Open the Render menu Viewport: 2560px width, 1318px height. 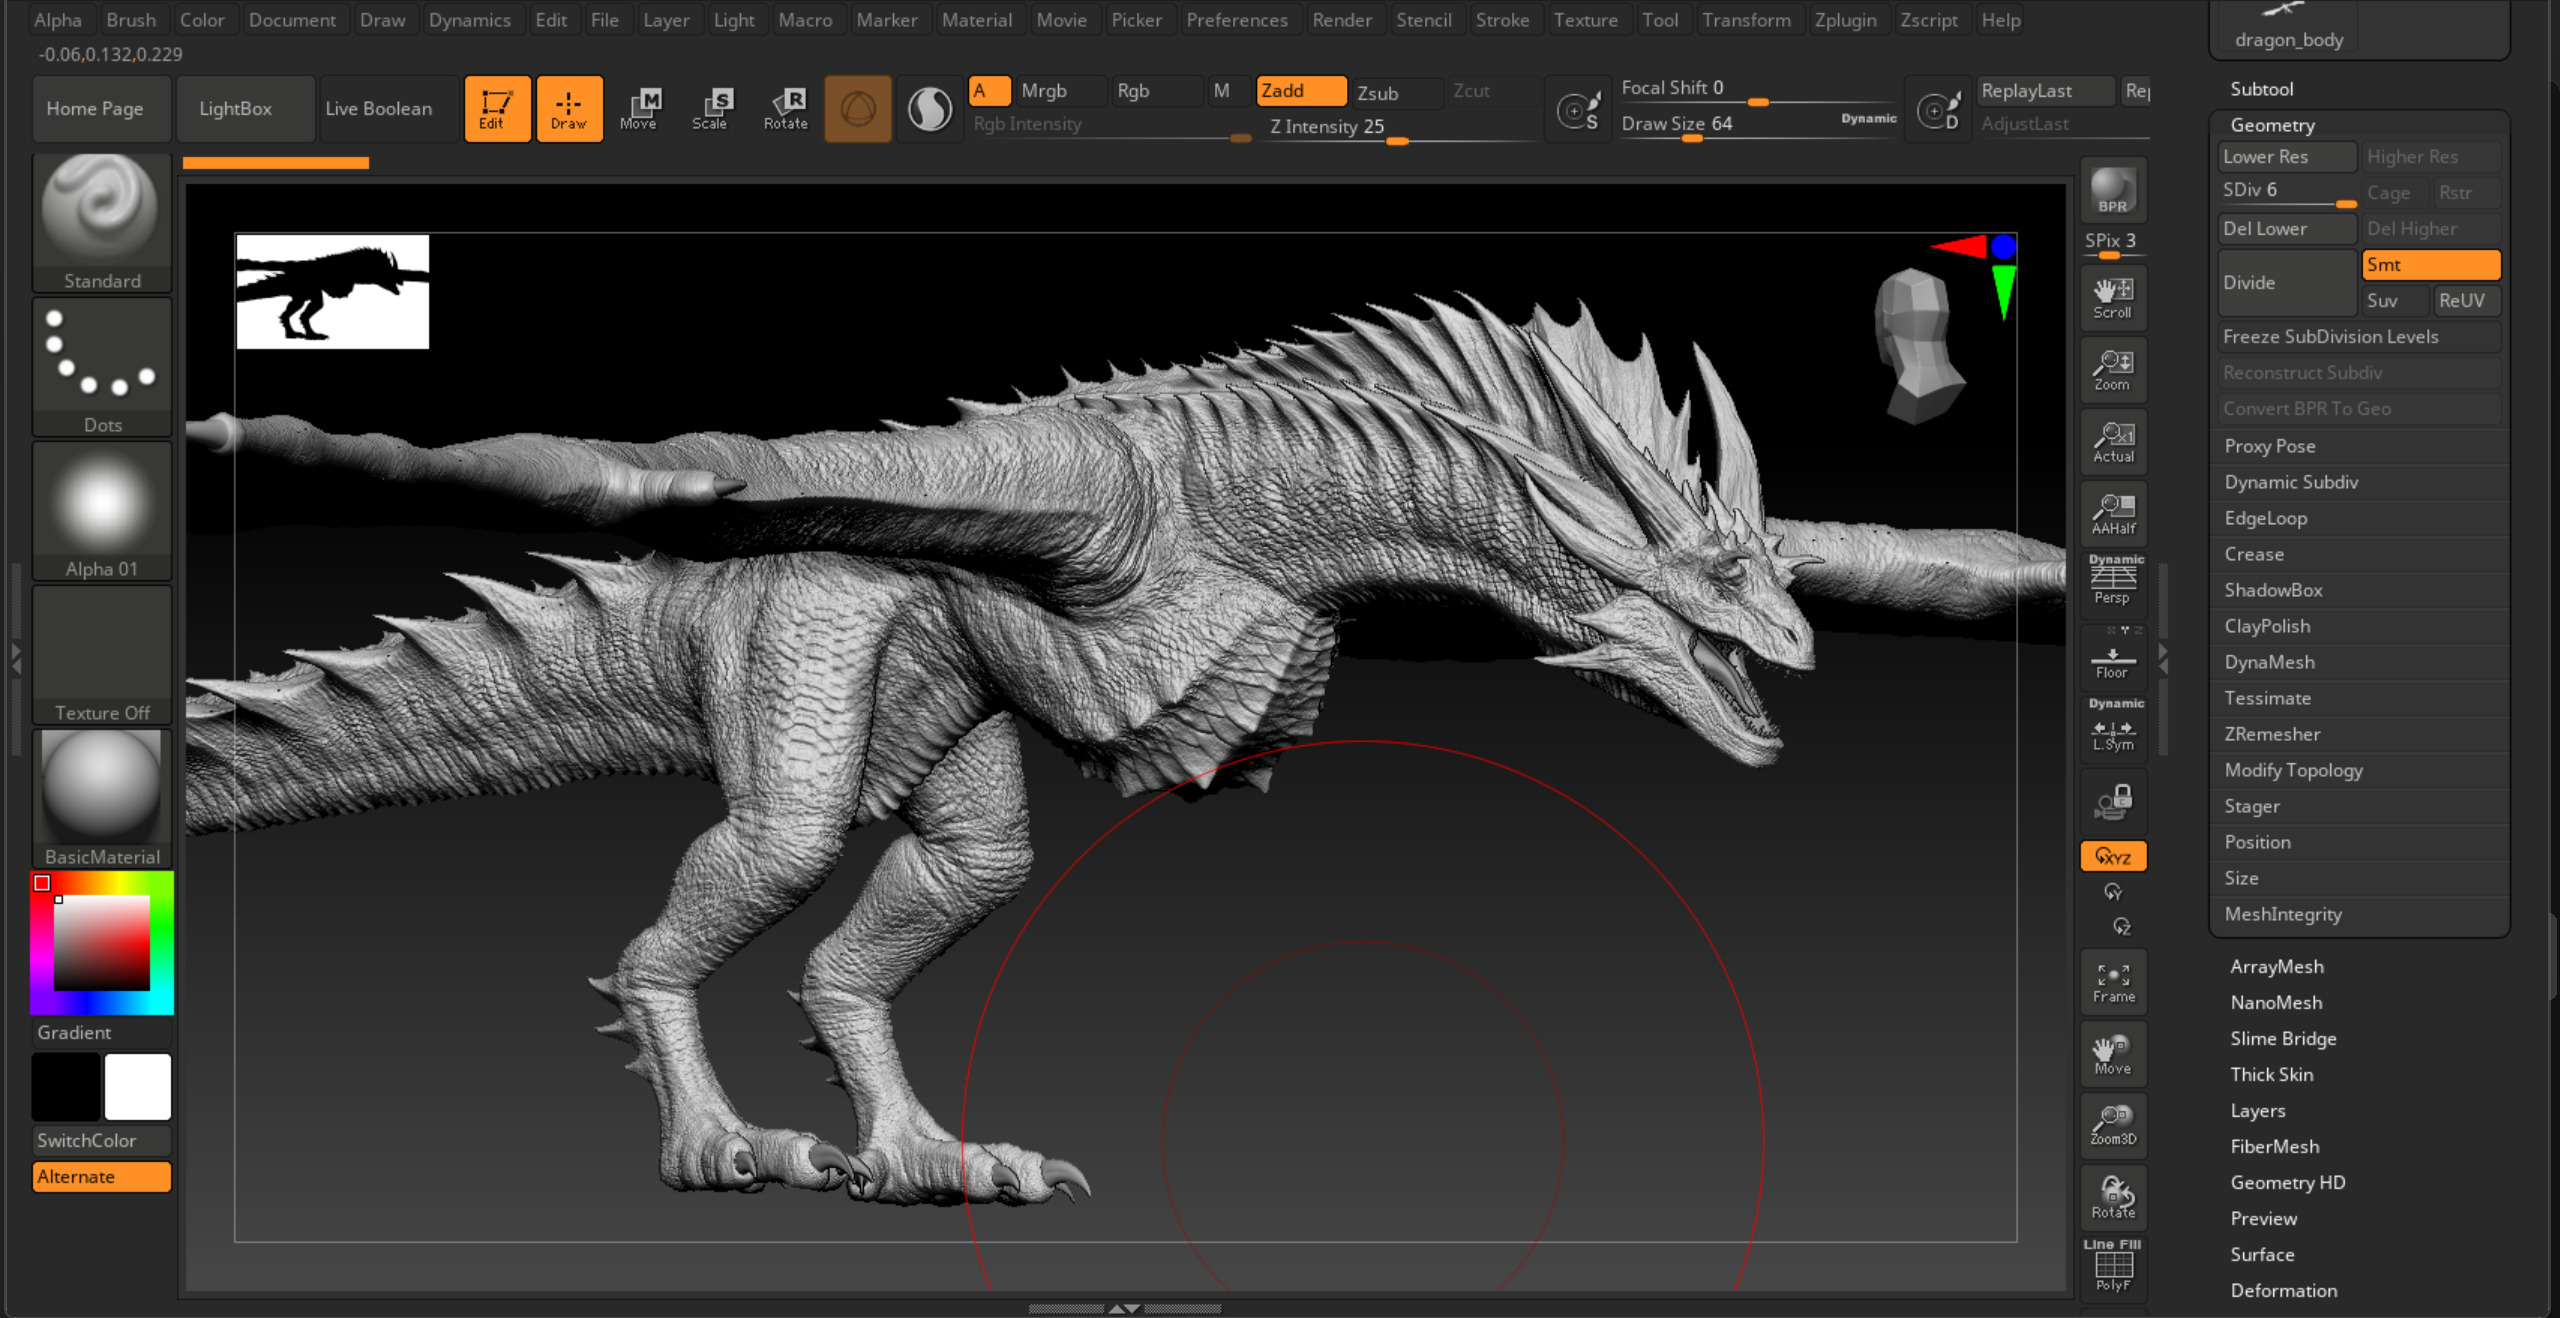click(1342, 20)
